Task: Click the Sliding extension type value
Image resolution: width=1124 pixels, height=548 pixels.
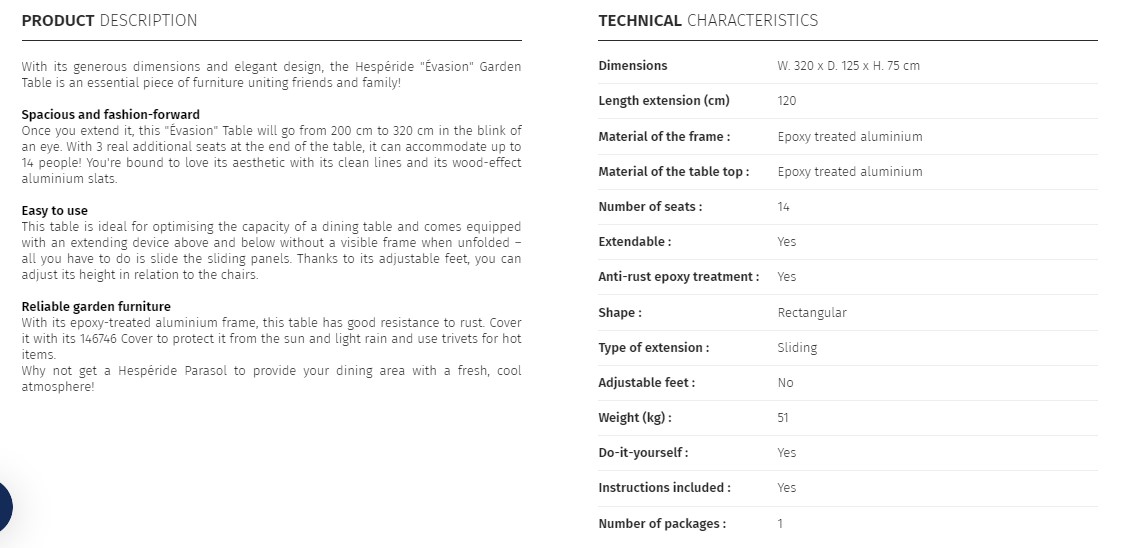Action: (797, 348)
